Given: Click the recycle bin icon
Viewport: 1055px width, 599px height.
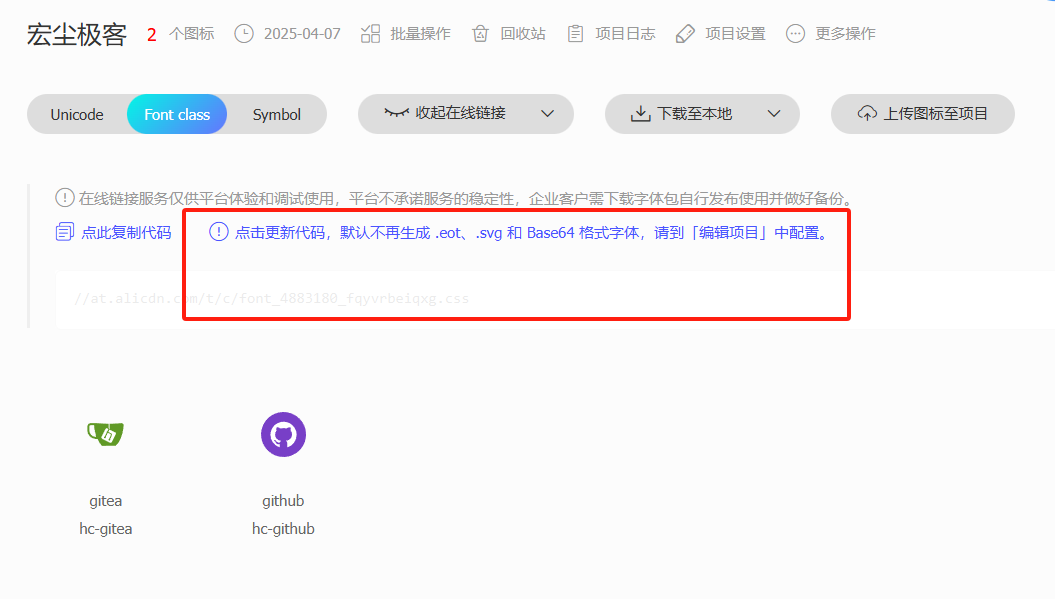Looking at the screenshot, I should click(481, 34).
